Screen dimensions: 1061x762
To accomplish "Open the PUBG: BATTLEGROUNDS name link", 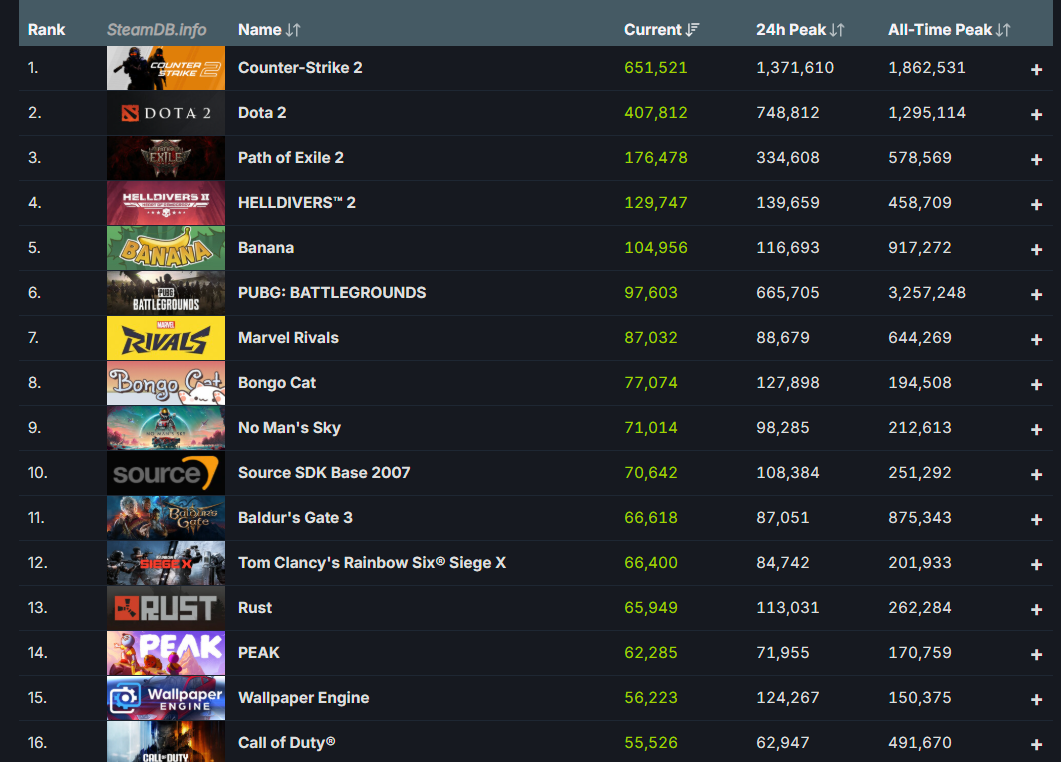I will click(332, 292).
